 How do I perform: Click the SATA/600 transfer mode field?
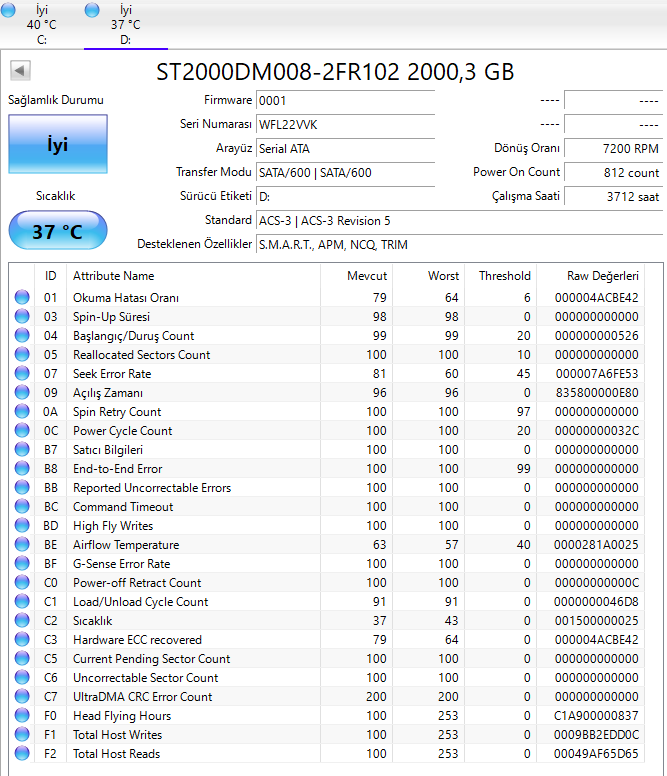coord(345,172)
